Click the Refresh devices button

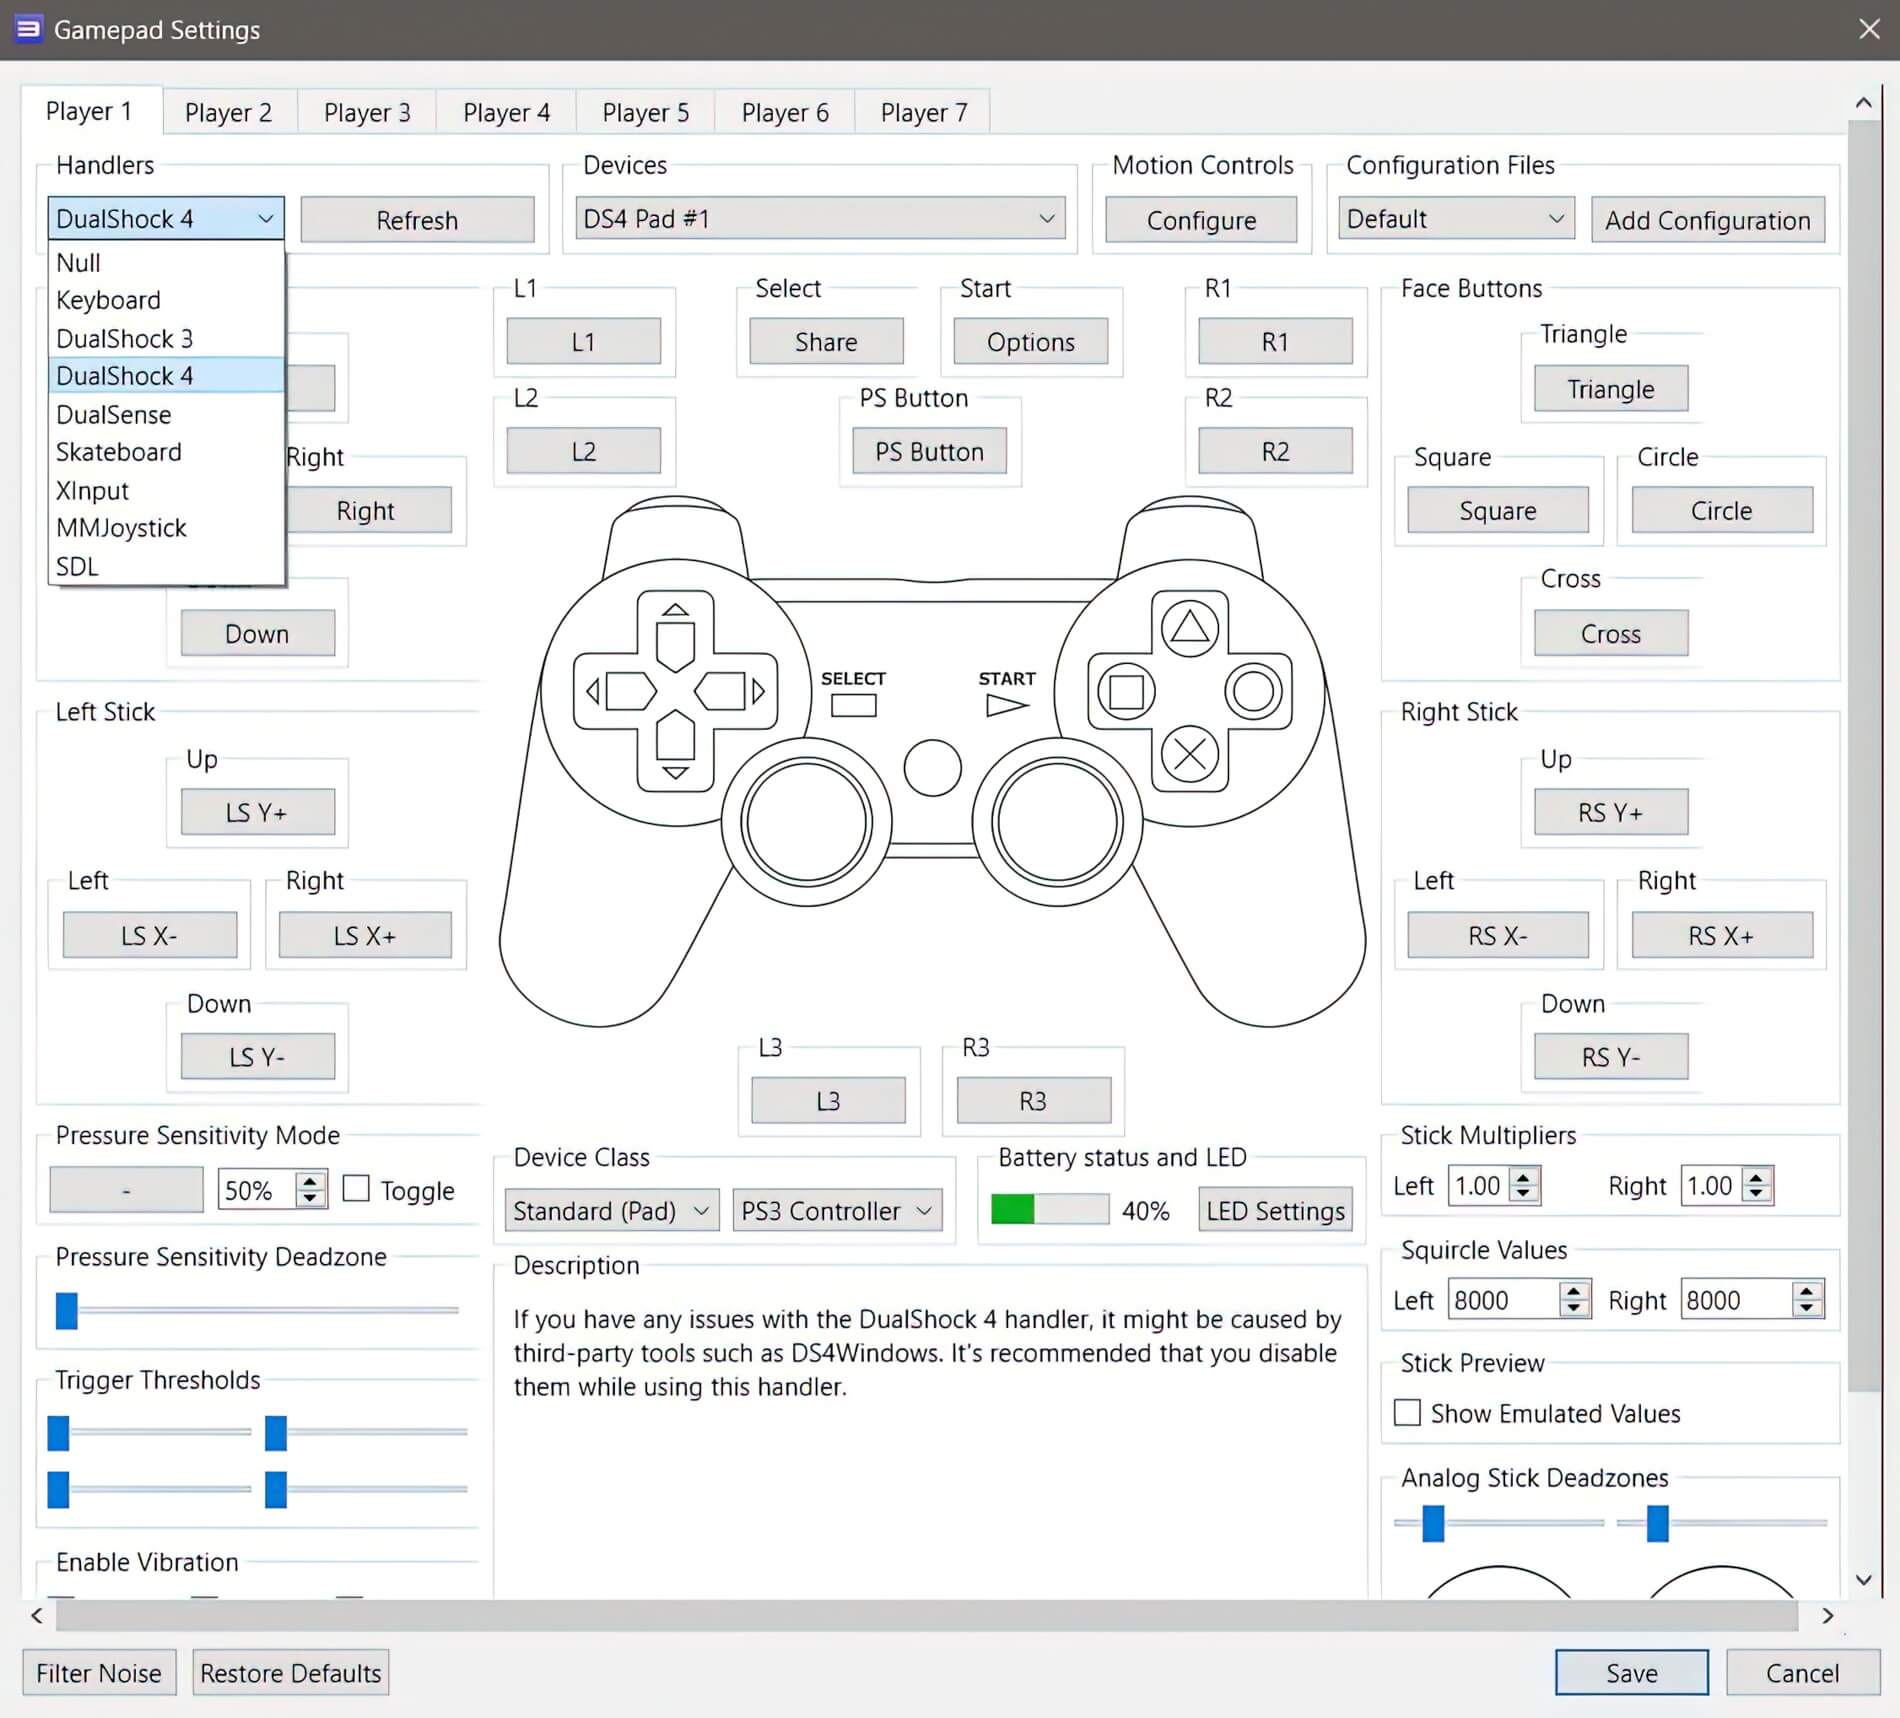click(418, 219)
